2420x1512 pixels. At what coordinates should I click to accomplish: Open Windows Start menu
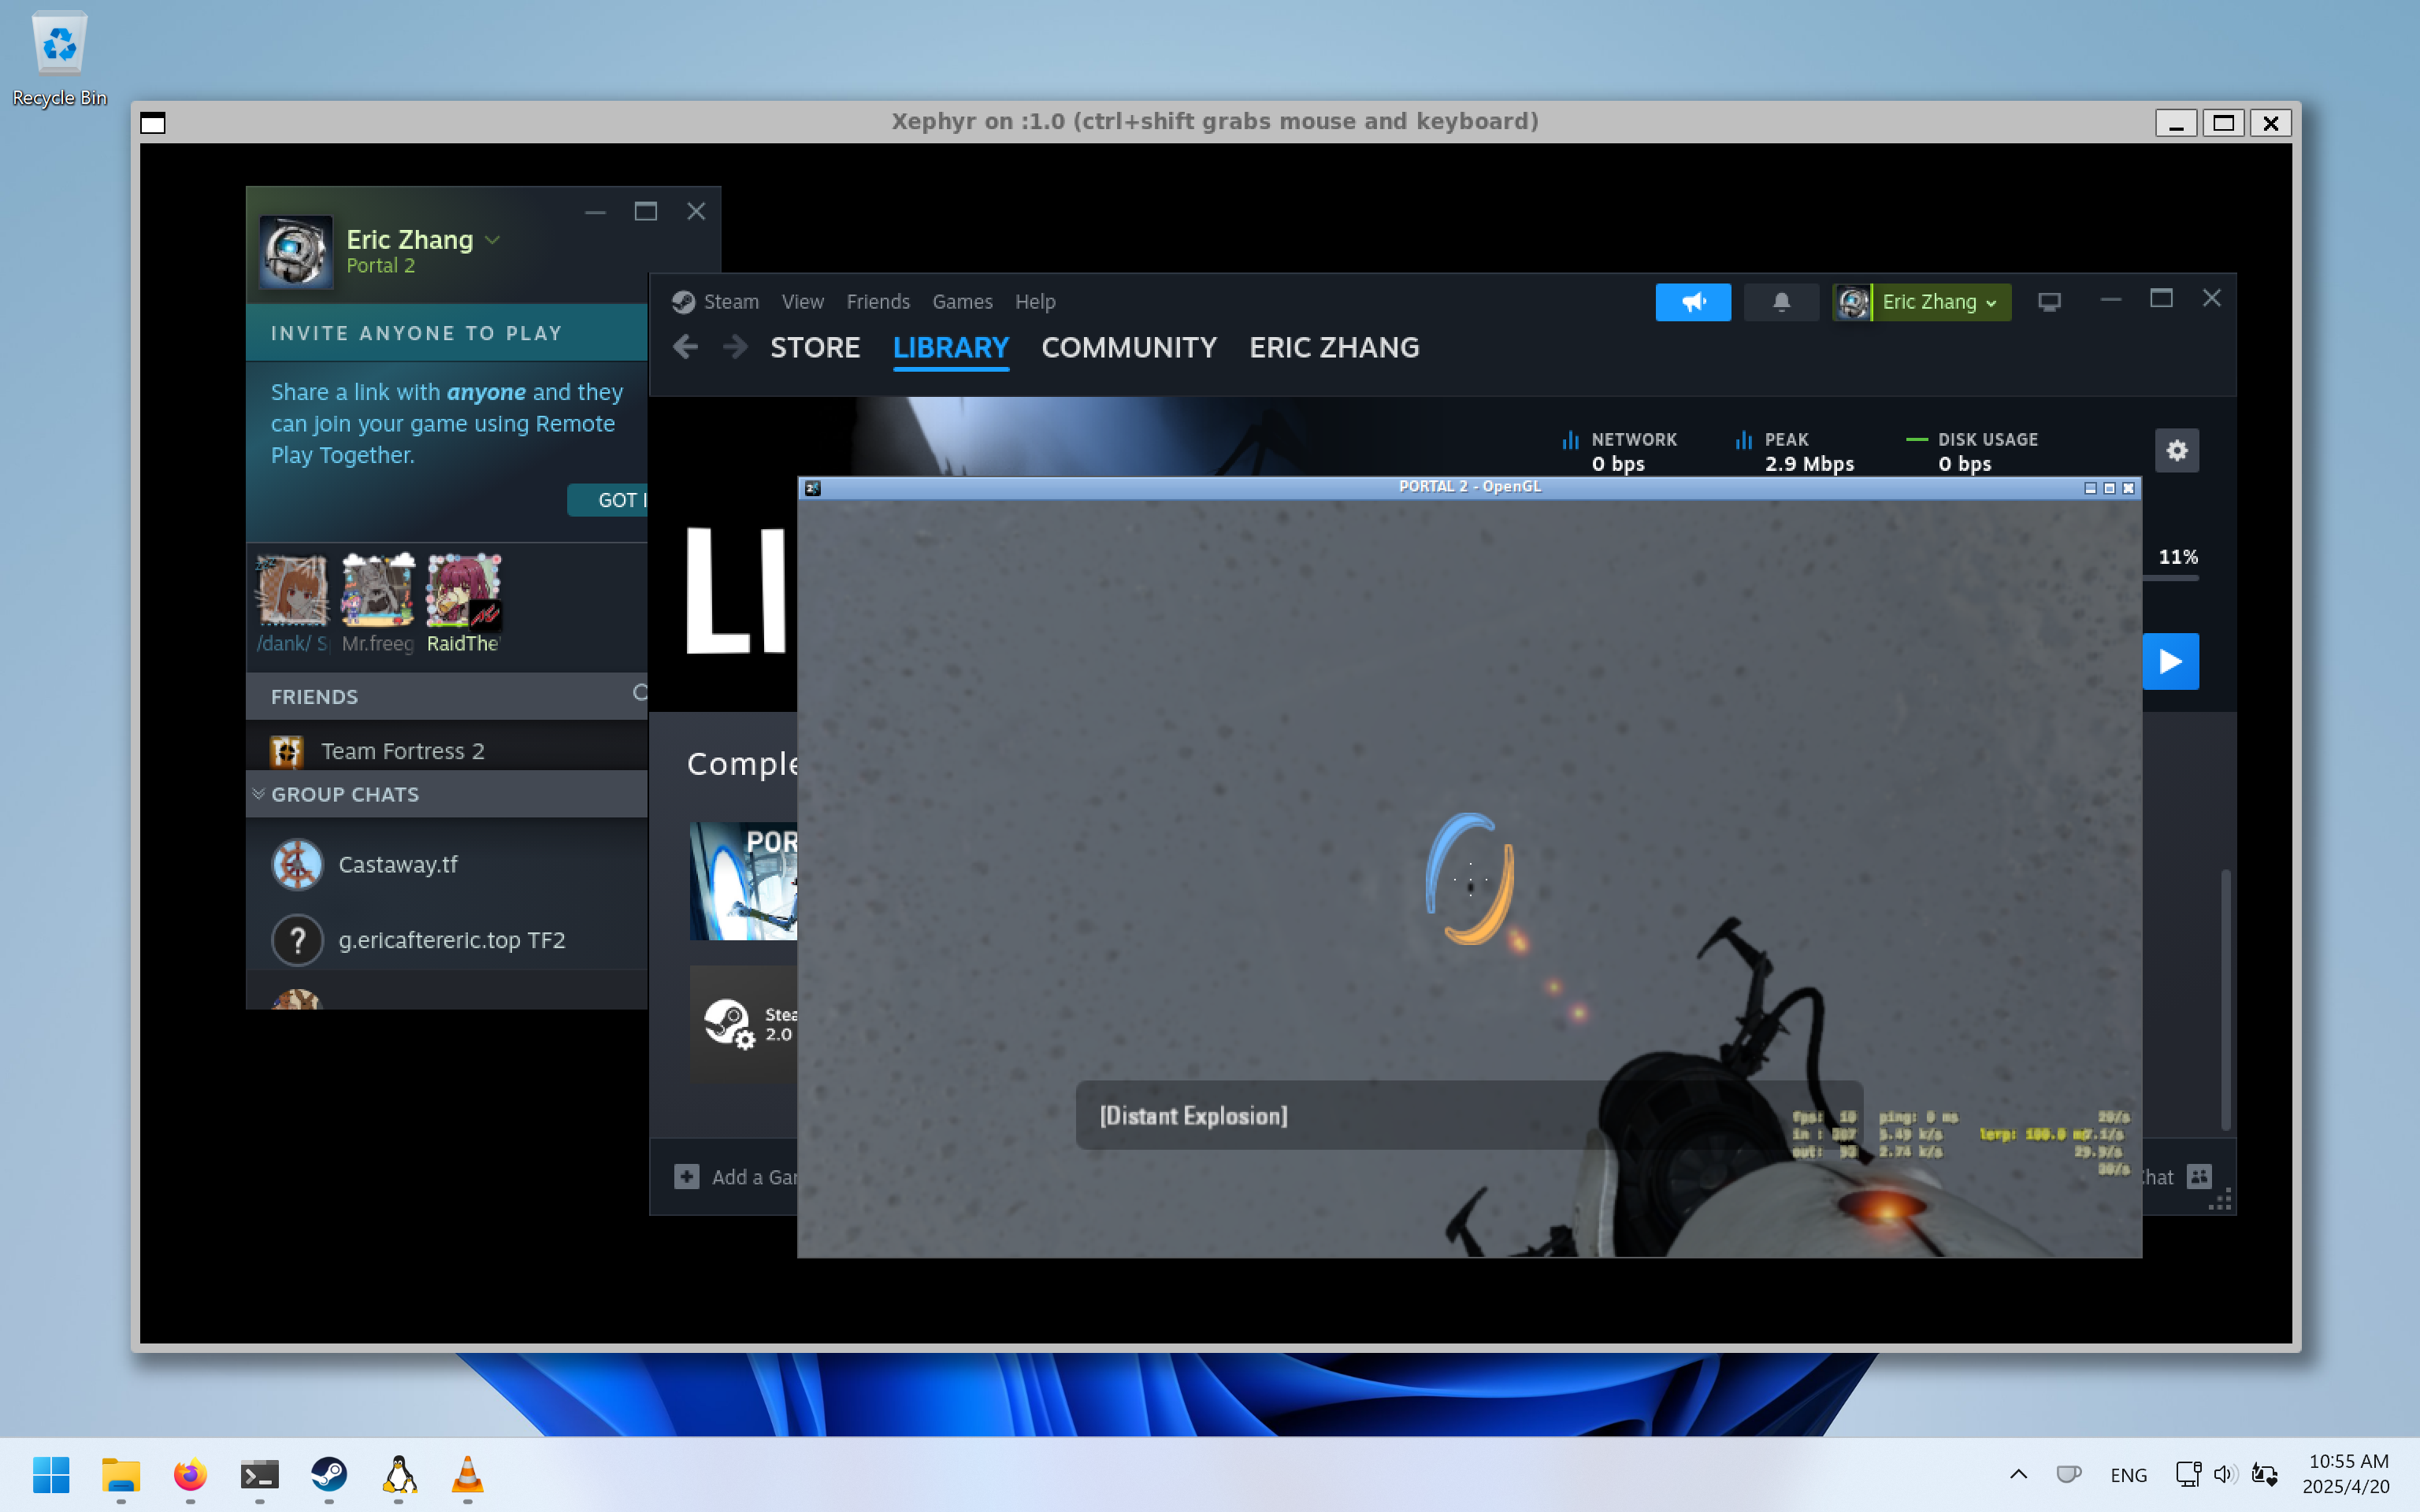(x=51, y=1475)
